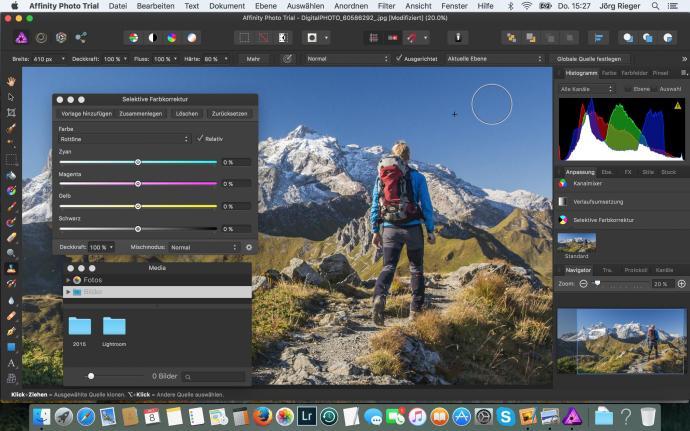Image resolution: width=690 pixels, height=431 pixels.
Task: Open the Rottöne color dropdown
Action: [x=124, y=139]
